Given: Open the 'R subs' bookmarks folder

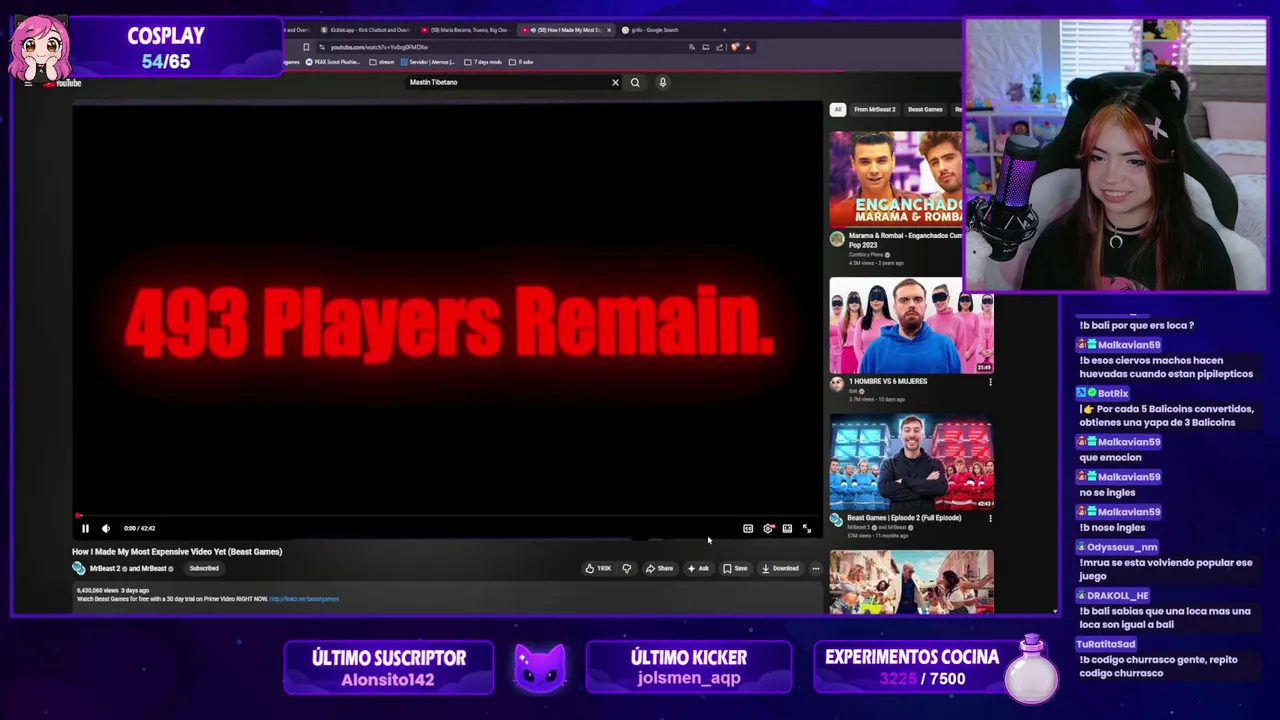Looking at the screenshot, I should 521,62.
